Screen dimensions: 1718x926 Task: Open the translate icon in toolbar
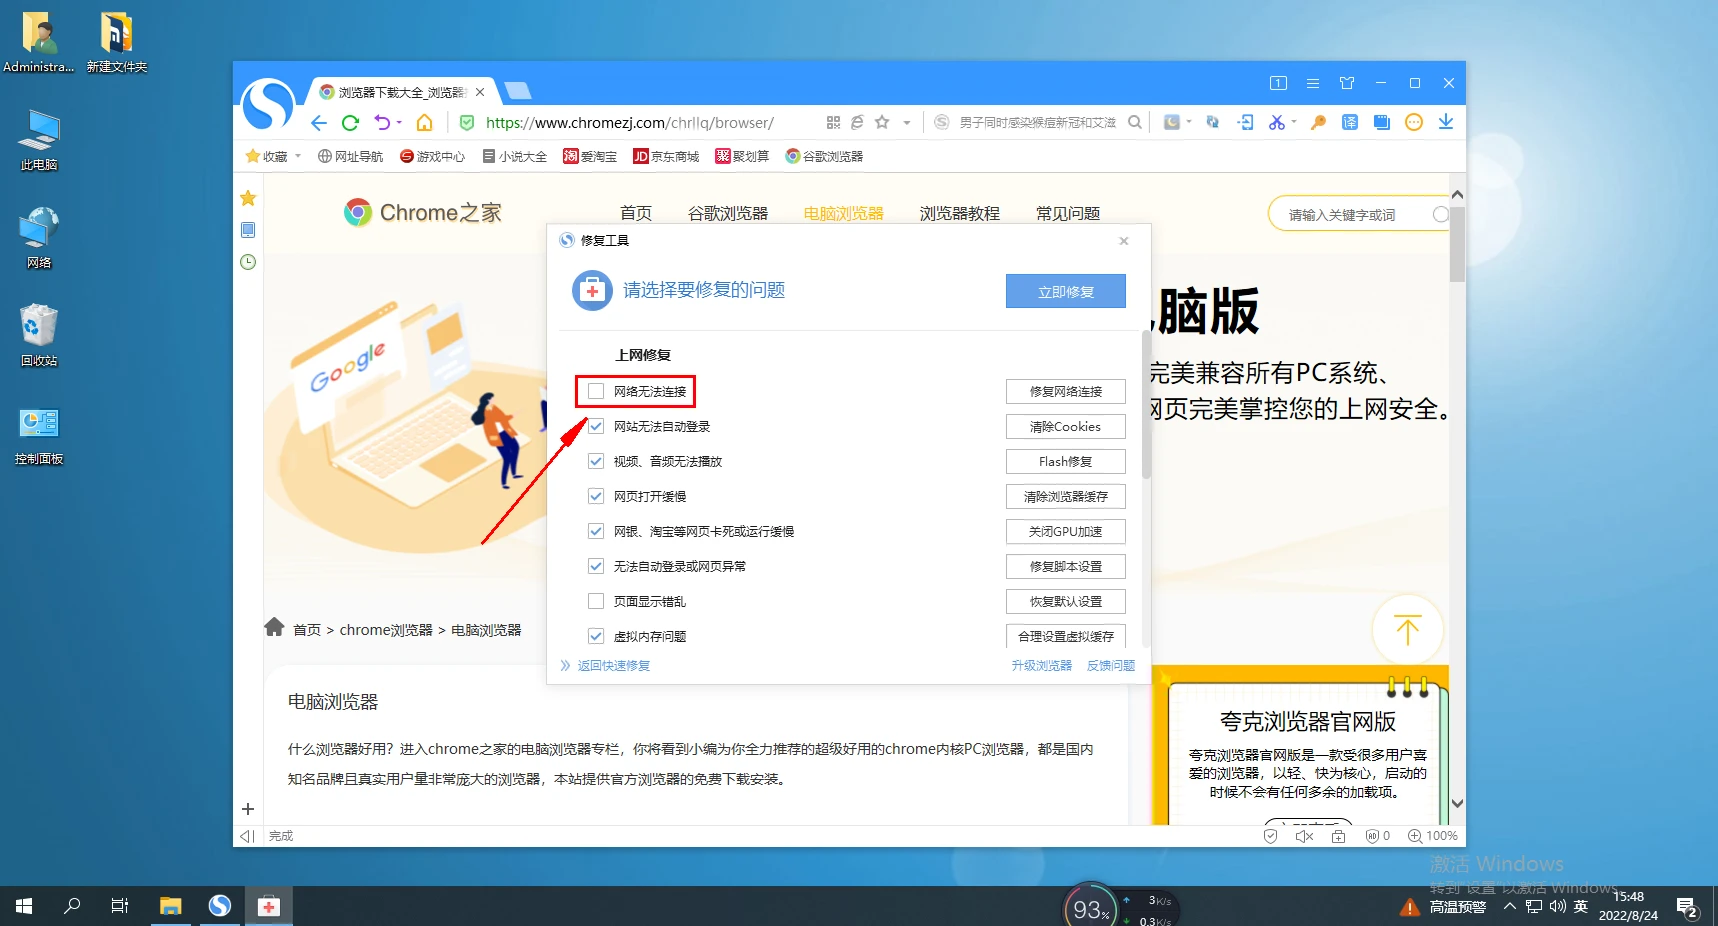coord(1350,122)
